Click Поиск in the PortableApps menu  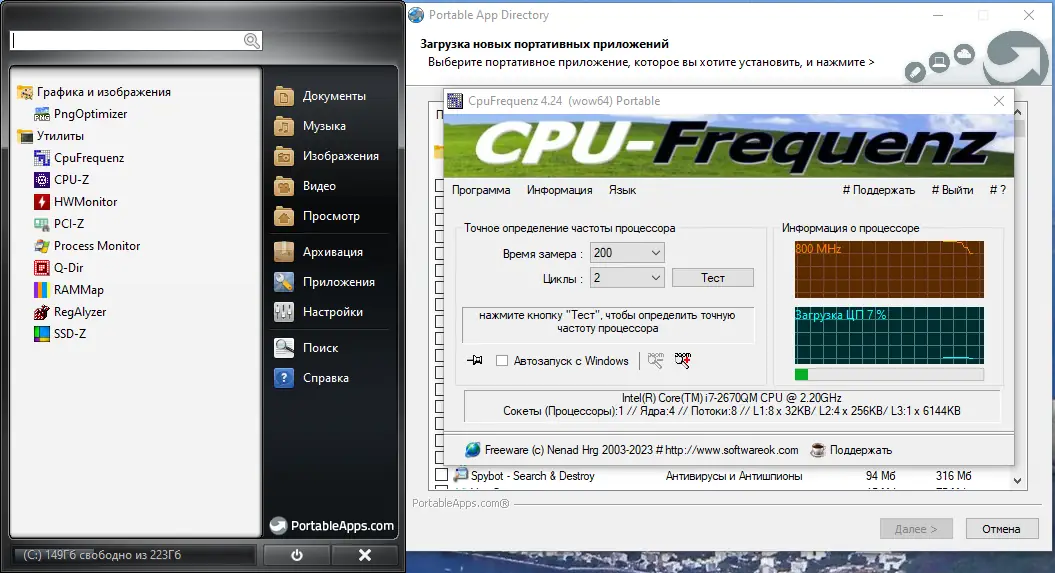pyautogui.click(x=306, y=348)
